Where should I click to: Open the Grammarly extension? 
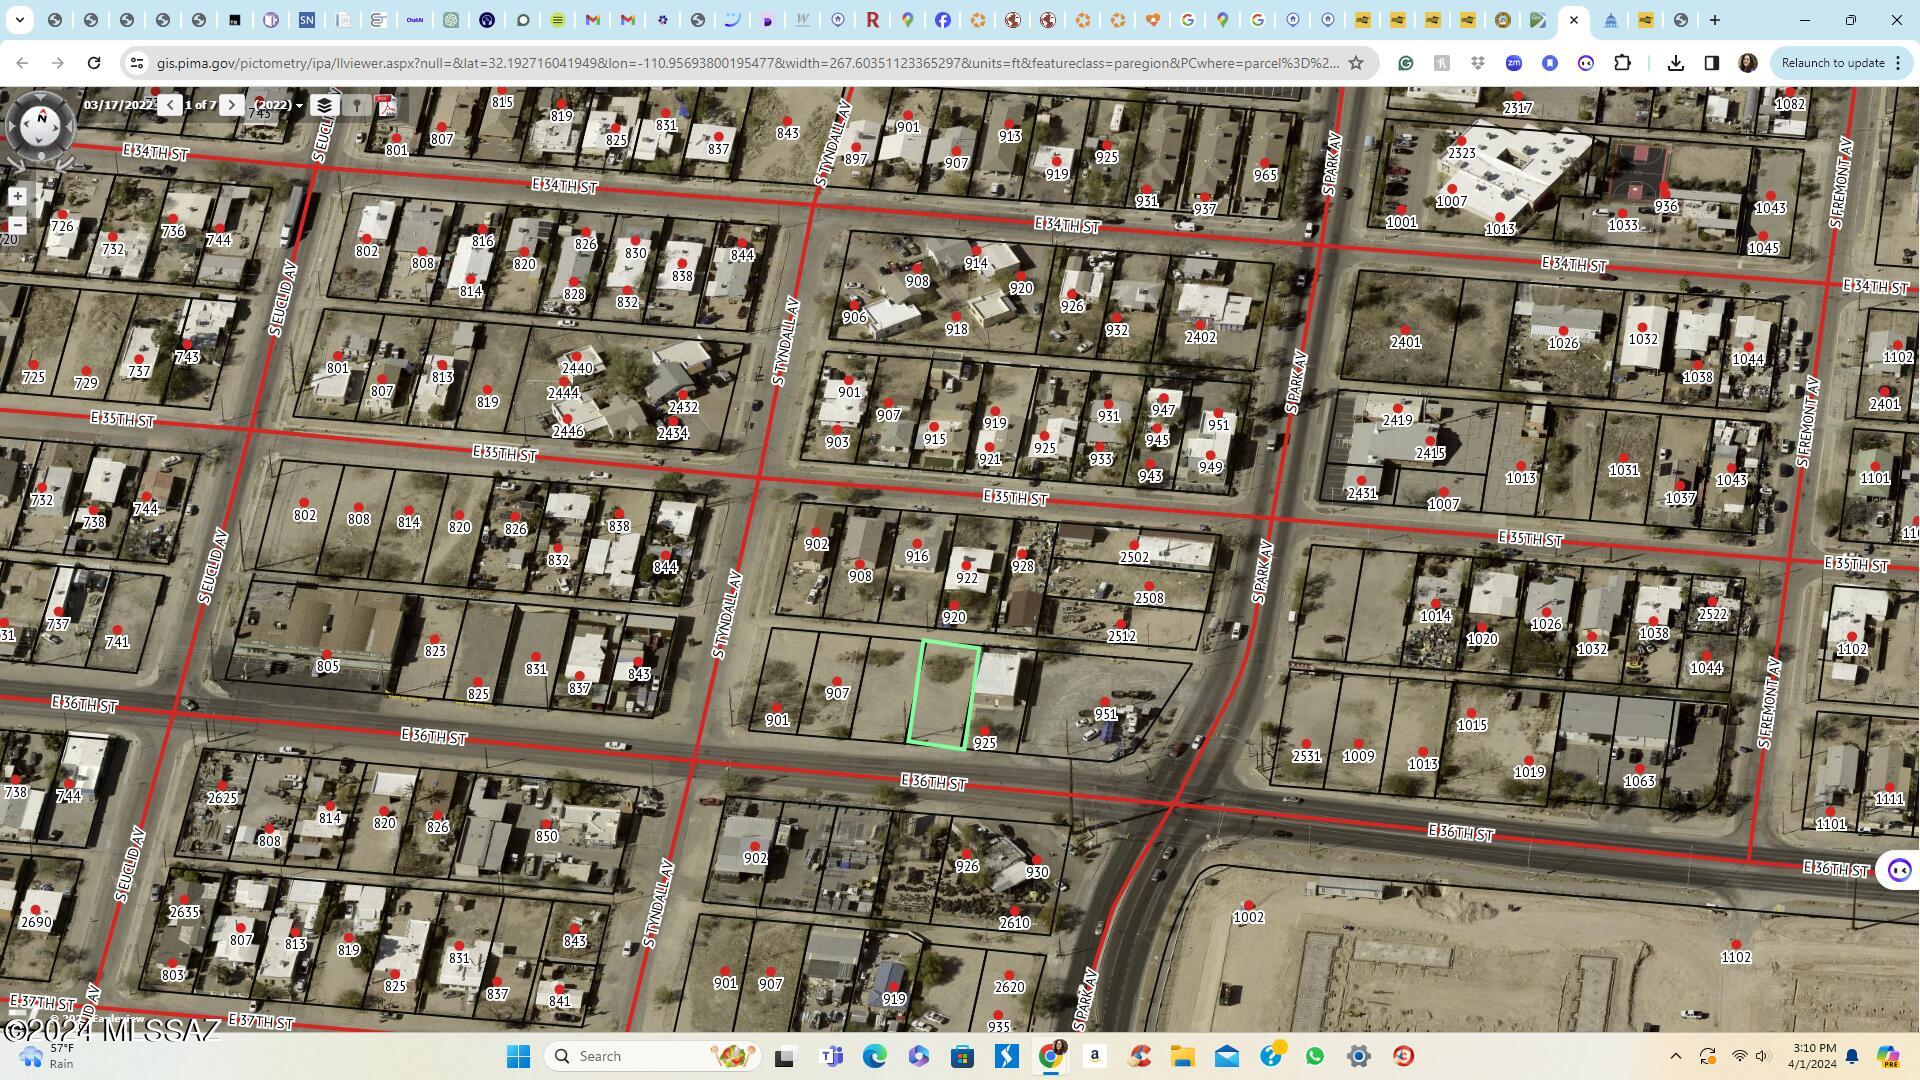pyautogui.click(x=1406, y=63)
